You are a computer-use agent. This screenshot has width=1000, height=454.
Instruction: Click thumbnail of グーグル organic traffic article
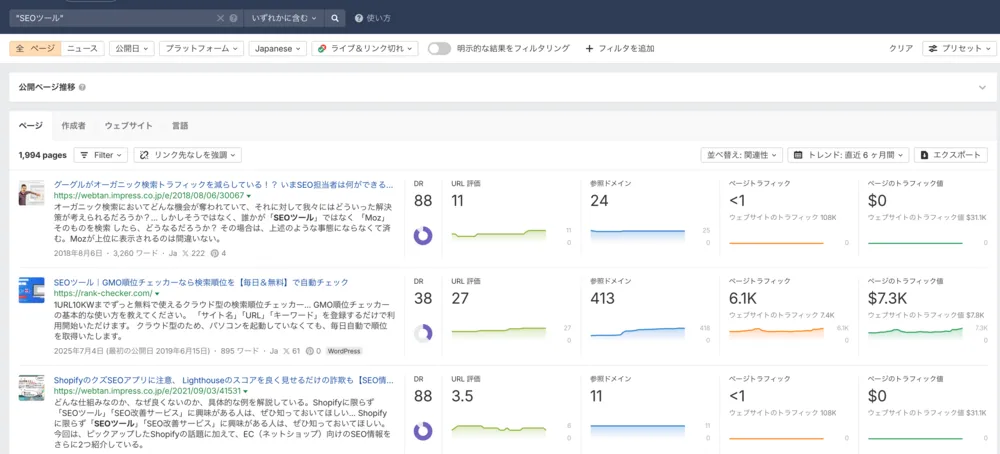point(31,193)
